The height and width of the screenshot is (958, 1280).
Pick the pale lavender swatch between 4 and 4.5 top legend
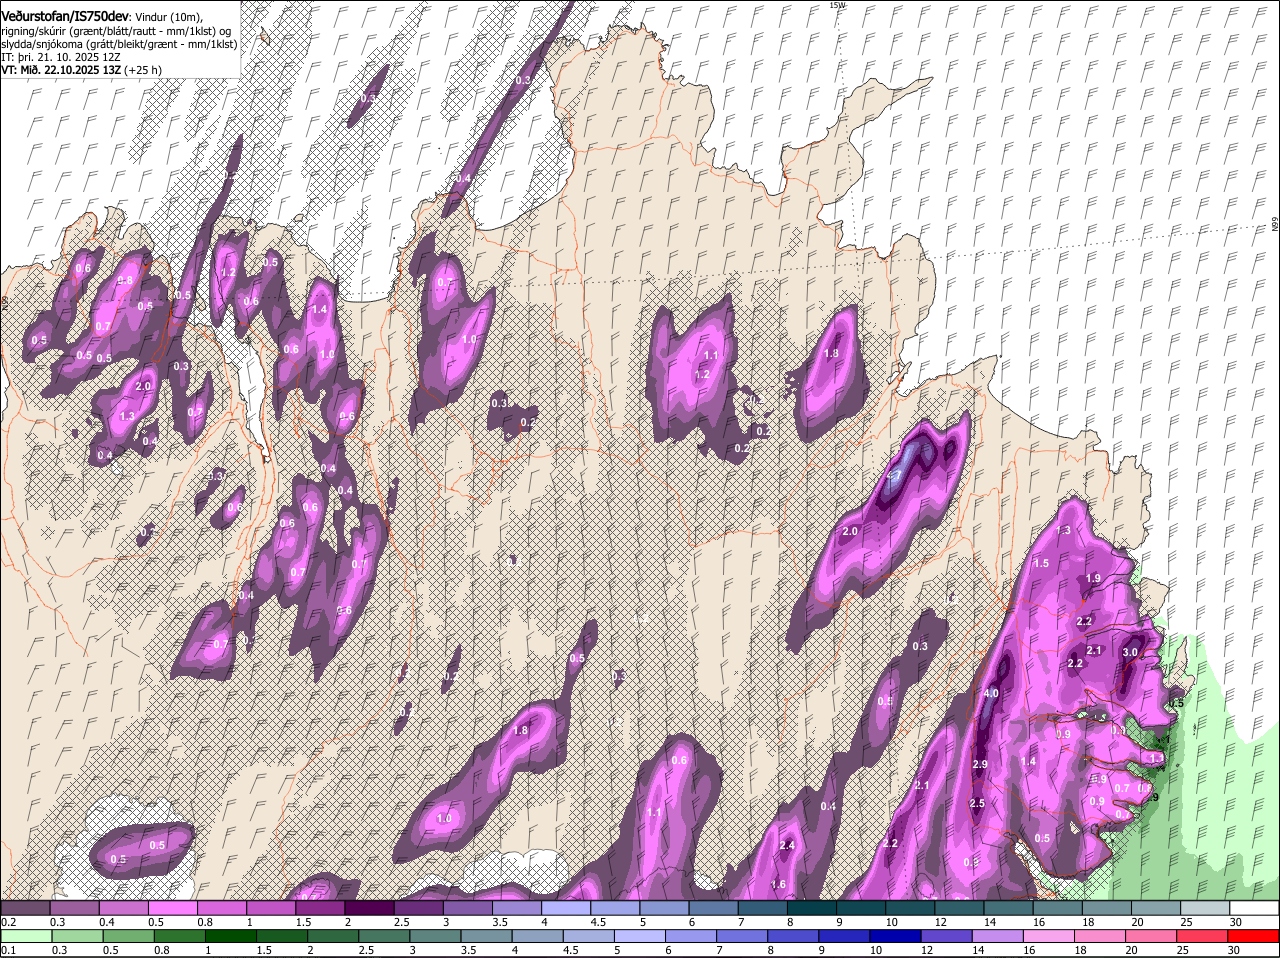(x=566, y=908)
